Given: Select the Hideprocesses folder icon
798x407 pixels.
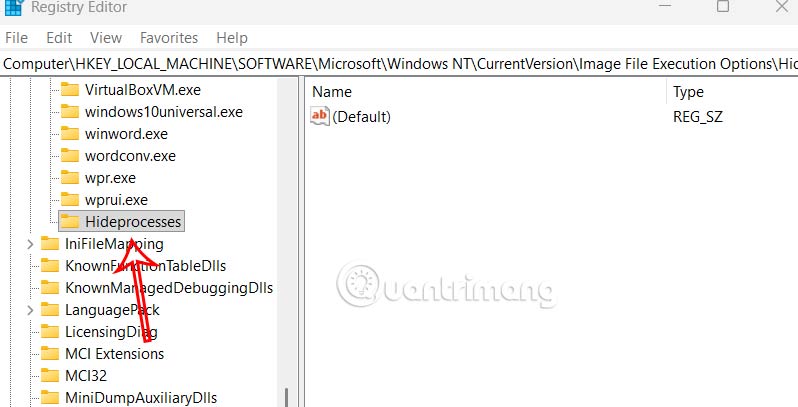Looking at the screenshot, I should click(70, 221).
